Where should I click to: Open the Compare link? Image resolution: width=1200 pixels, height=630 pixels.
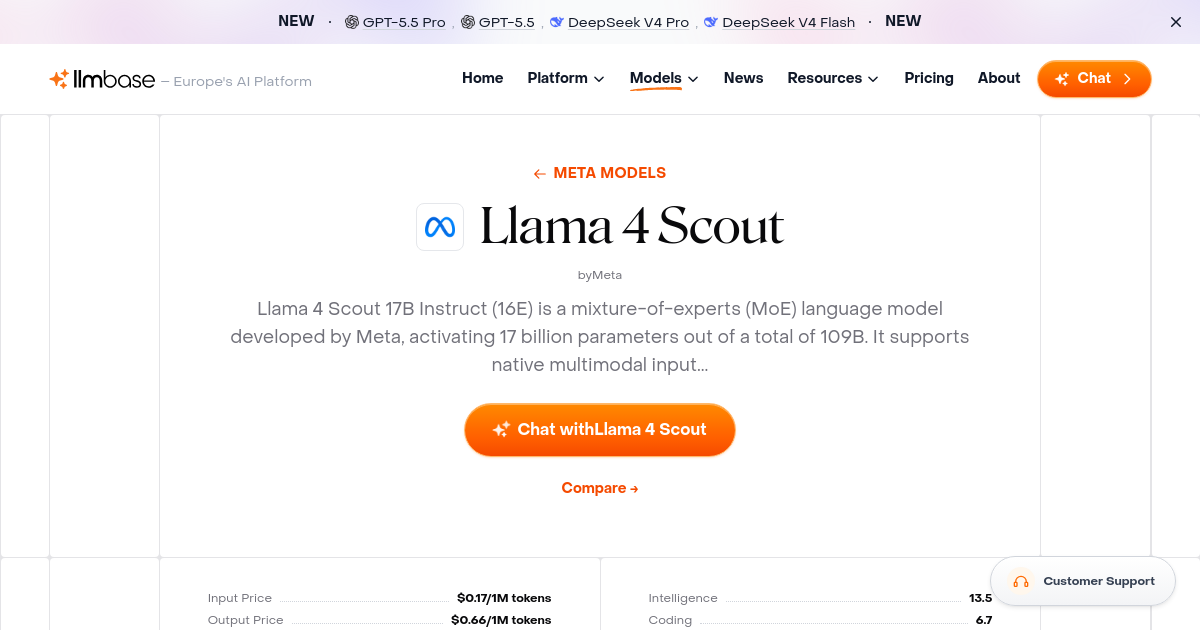coord(593,488)
